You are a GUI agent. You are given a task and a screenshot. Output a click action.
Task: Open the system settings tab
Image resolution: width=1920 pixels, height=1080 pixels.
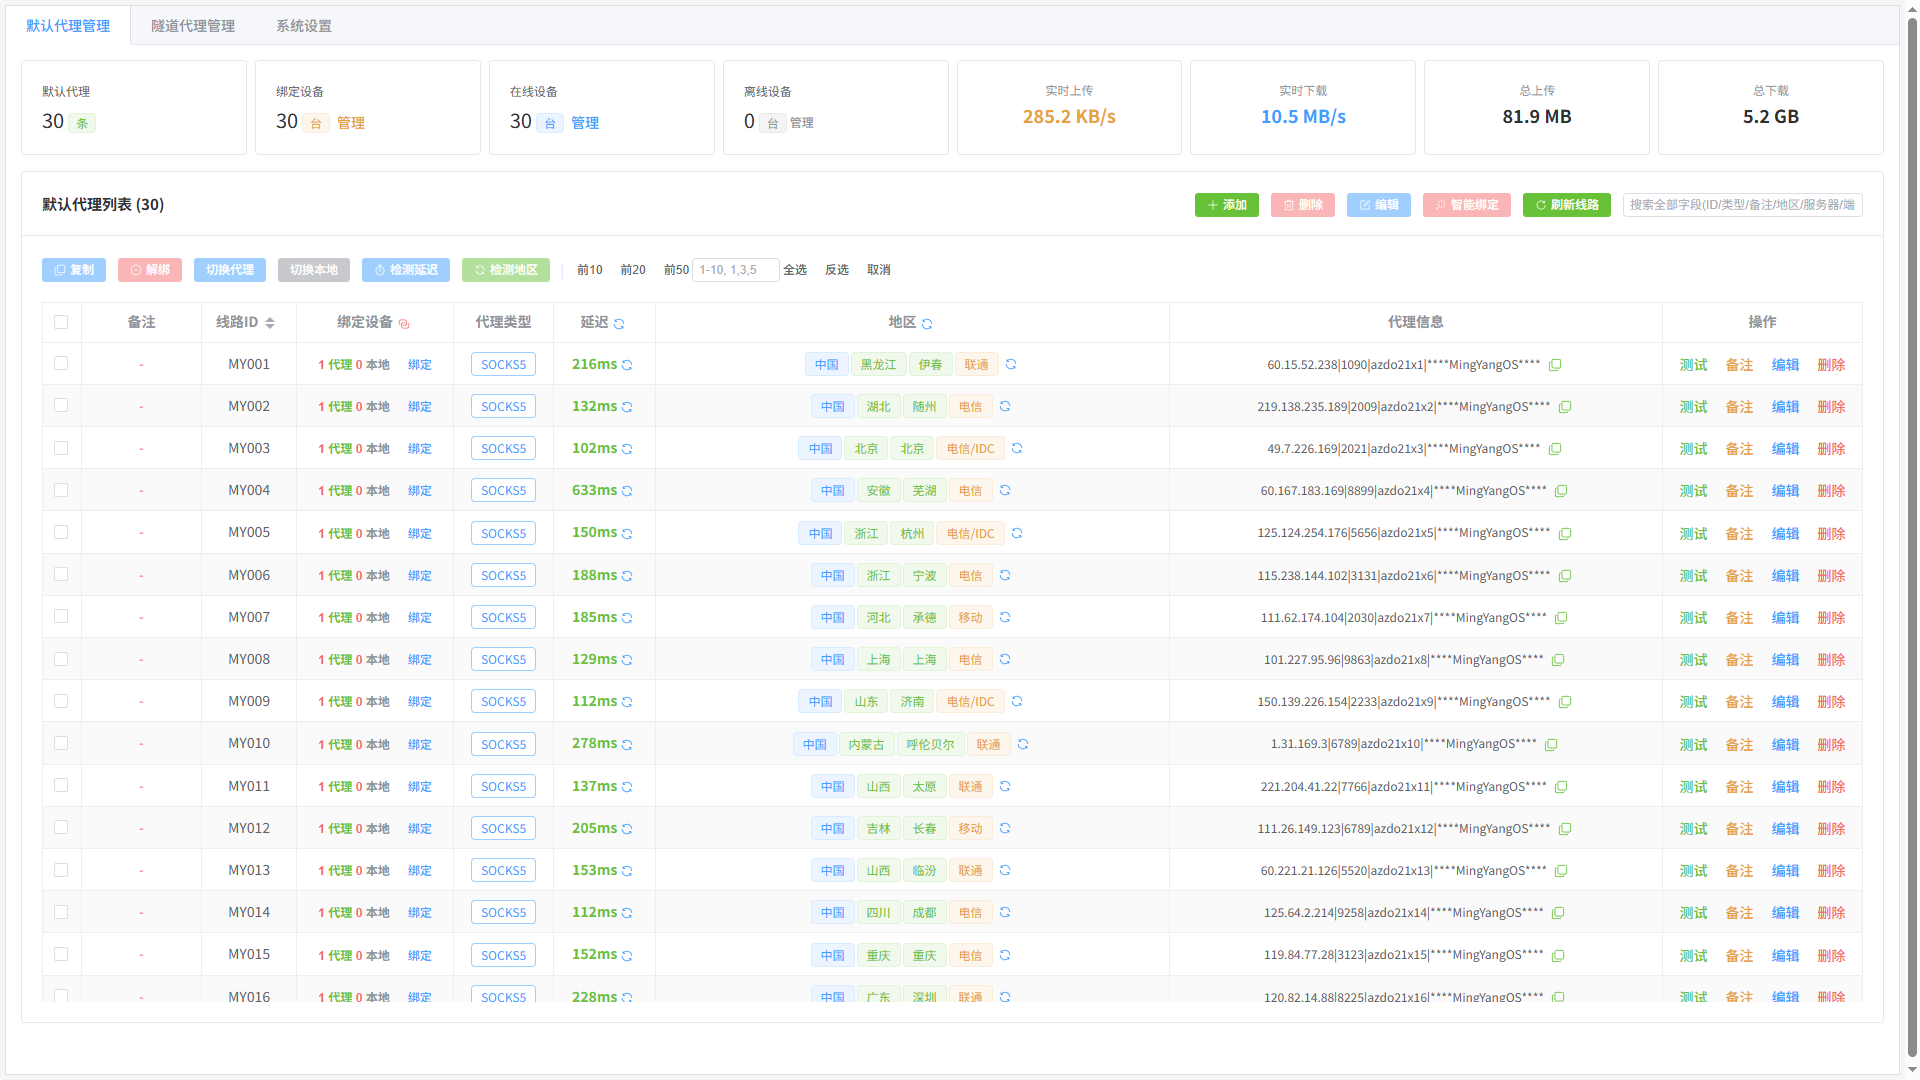click(304, 26)
